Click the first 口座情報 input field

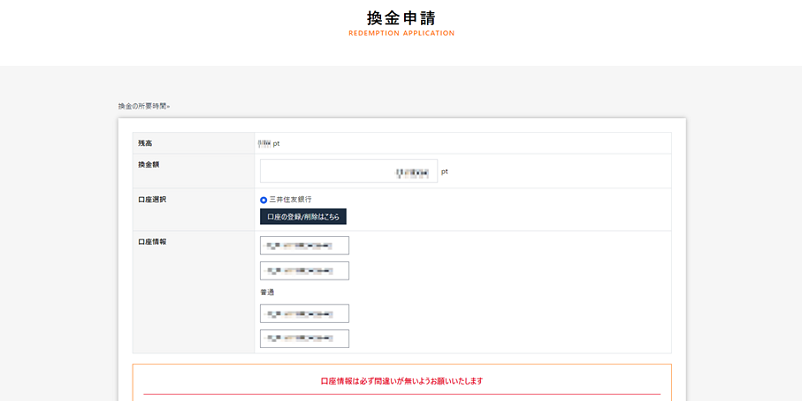pos(304,246)
